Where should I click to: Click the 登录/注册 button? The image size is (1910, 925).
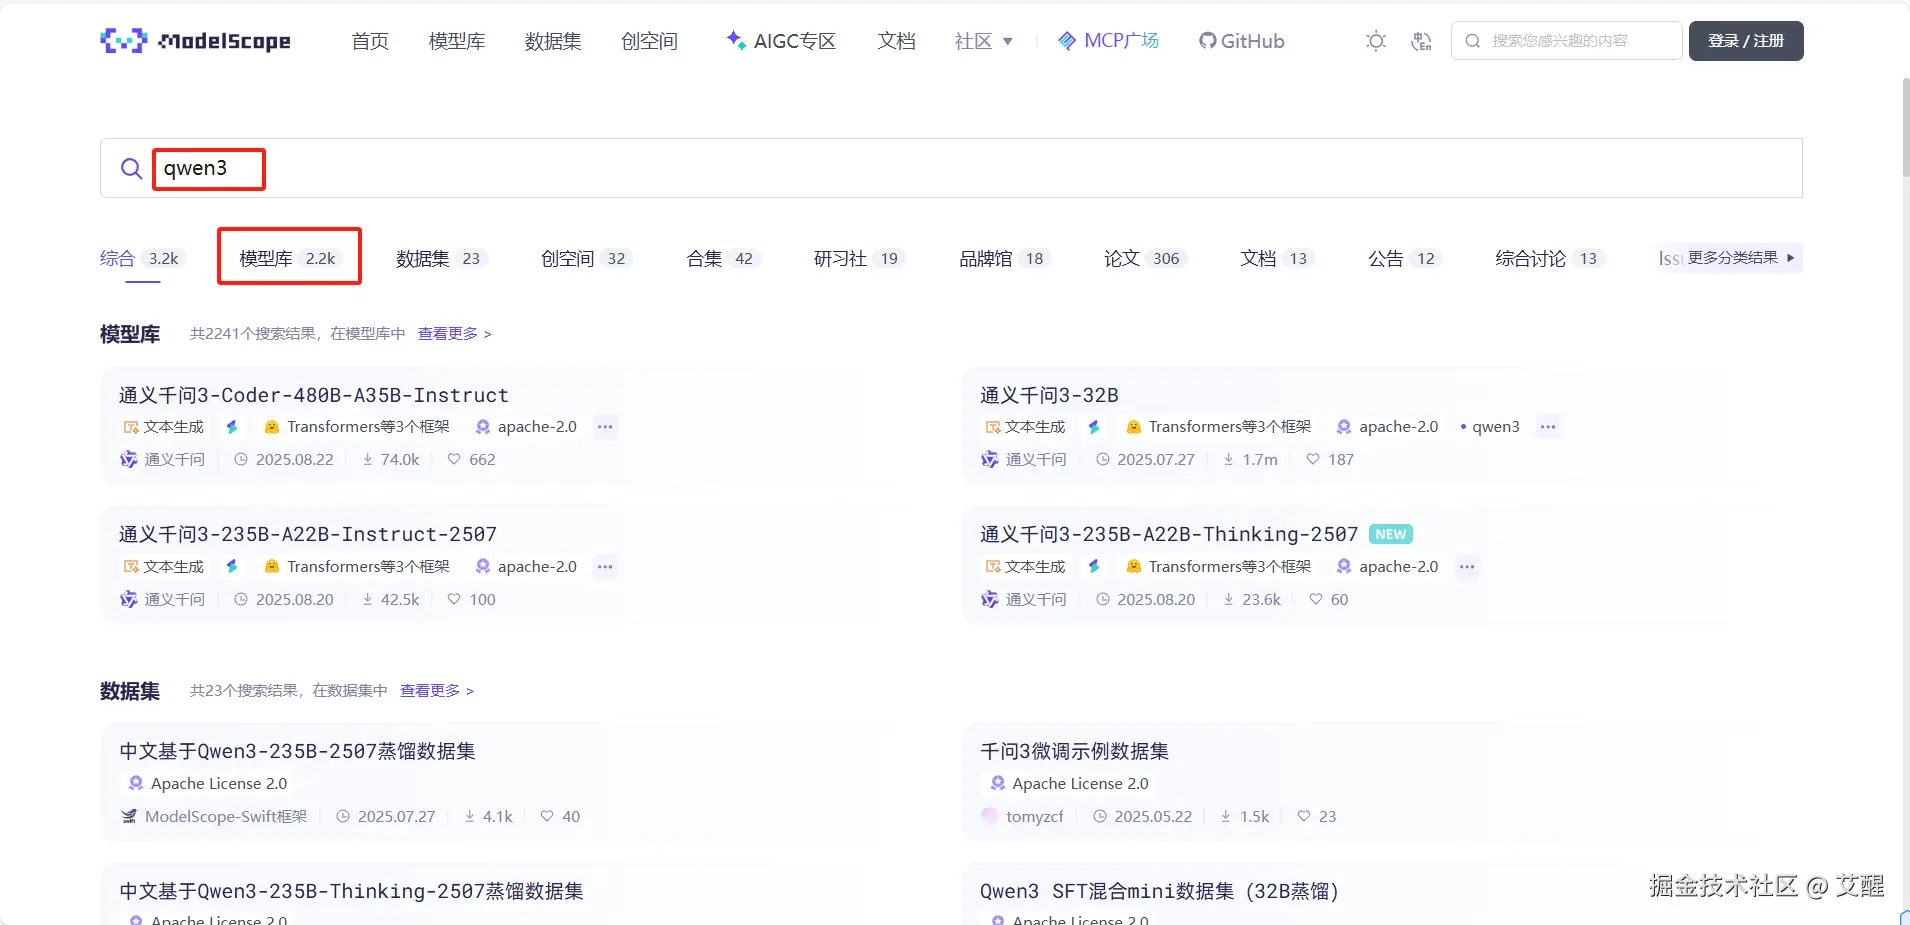1746,41
